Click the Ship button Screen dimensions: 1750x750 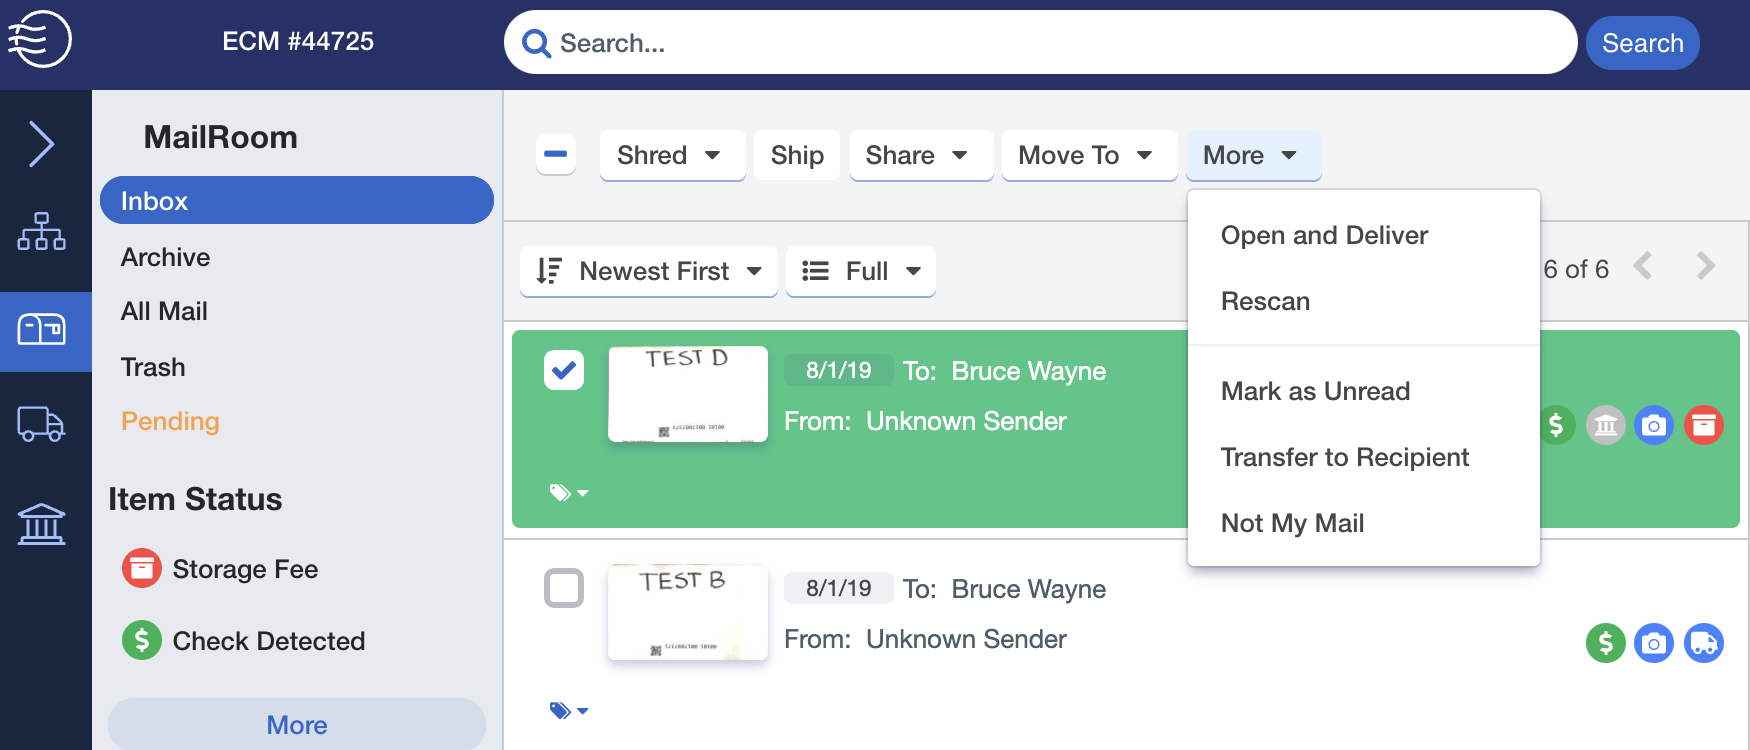[x=797, y=155]
